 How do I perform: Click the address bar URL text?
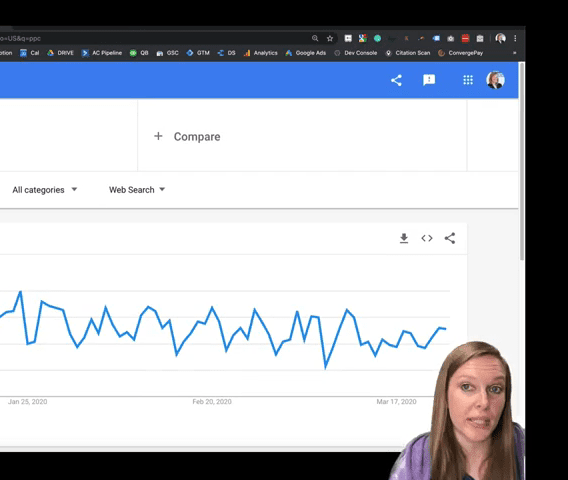coord(20,38)
